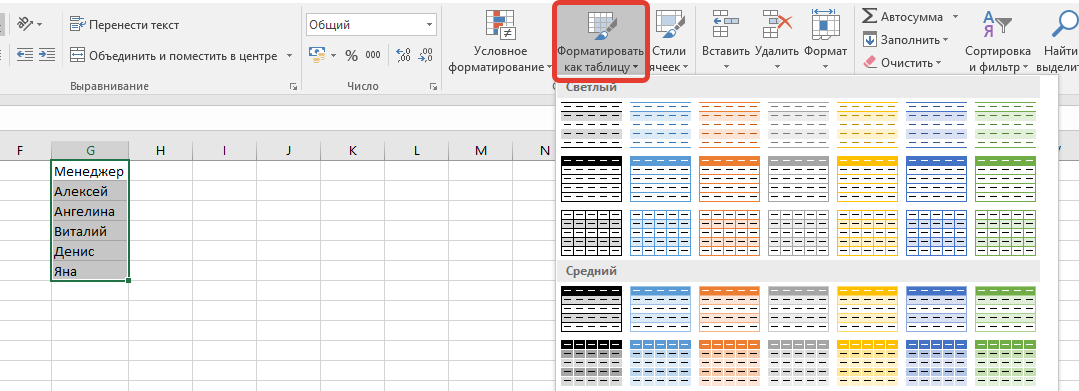
Task: Open the Merge & Center dropdown arrow
Action: [289, 56]
